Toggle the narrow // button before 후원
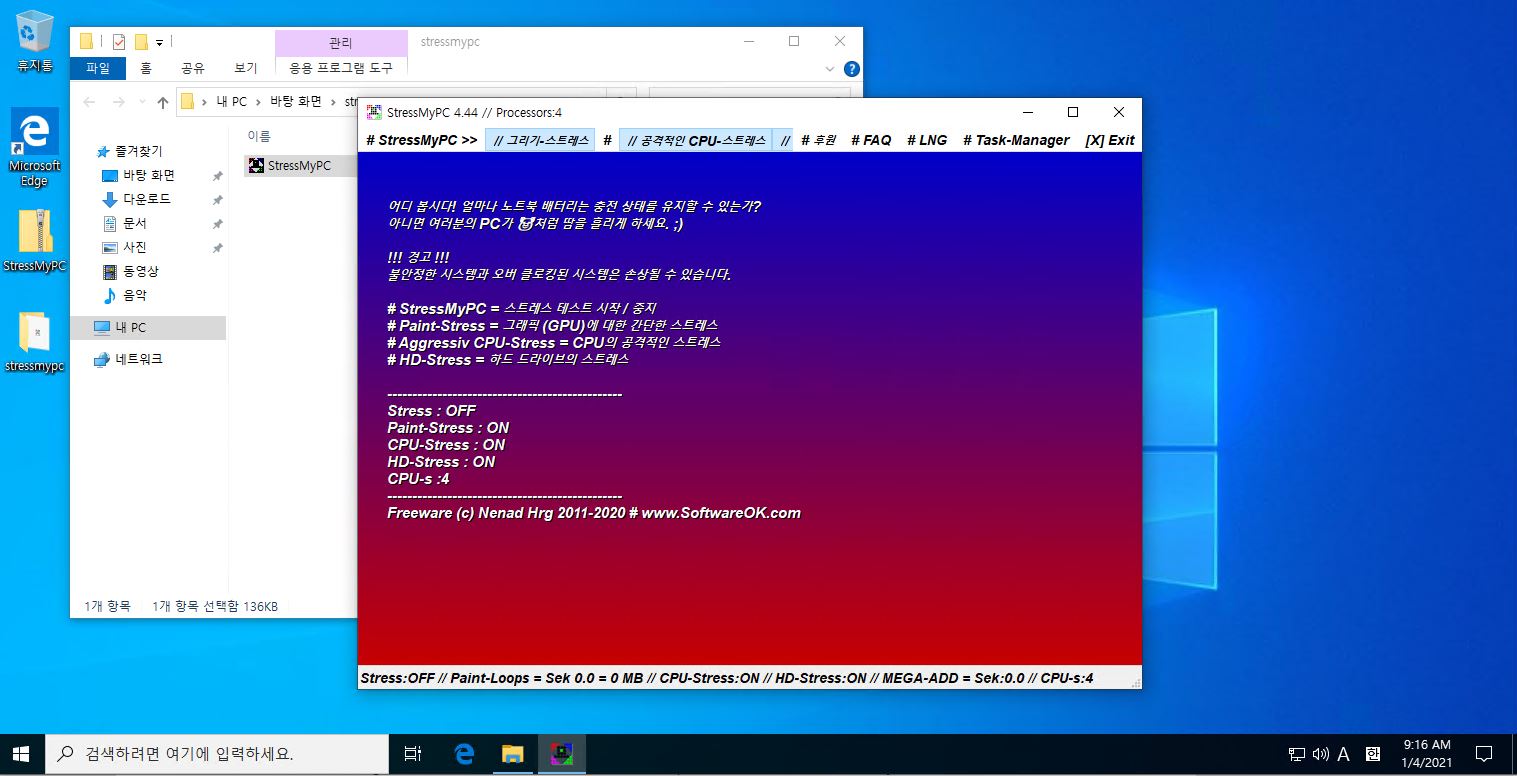This screenshot has width=1517, height=776. coord(785,140)
